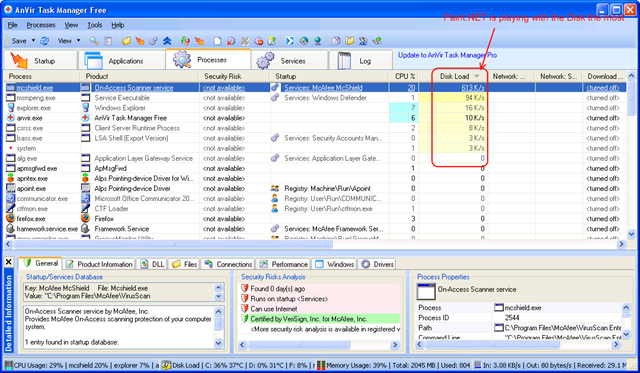Click the 94 K/s disk load value

pyautogui.click(x=474, y=98)
